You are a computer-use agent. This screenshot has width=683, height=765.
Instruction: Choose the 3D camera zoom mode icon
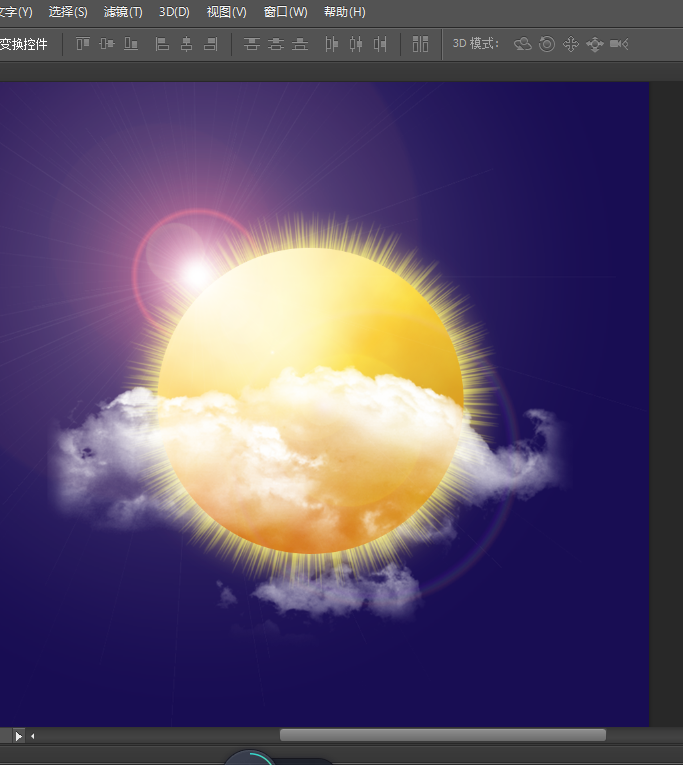tap(619, 44)
